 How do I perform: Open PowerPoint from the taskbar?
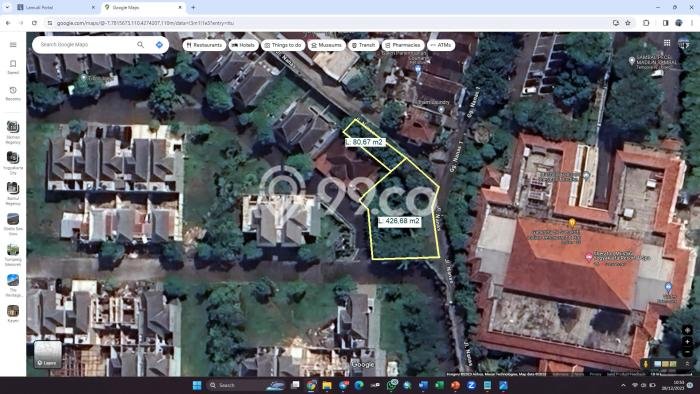coord(455,385)
